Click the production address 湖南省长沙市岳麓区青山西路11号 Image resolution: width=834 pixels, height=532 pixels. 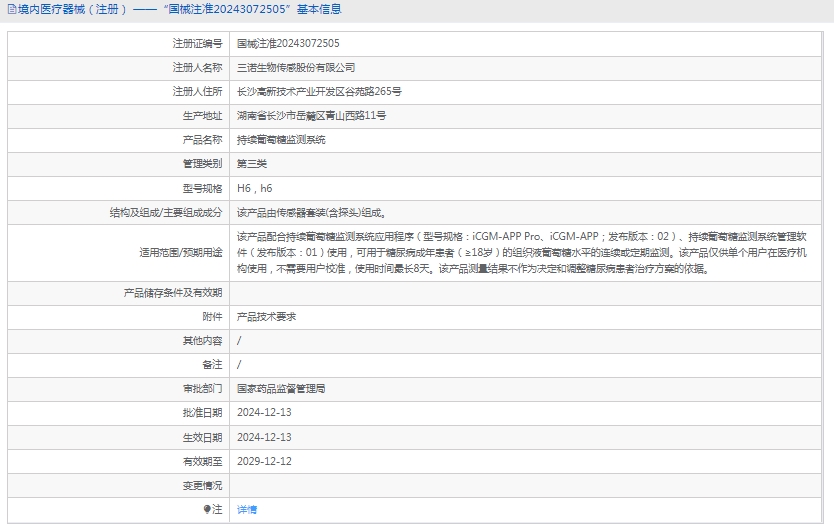click(x=311, y=116)
